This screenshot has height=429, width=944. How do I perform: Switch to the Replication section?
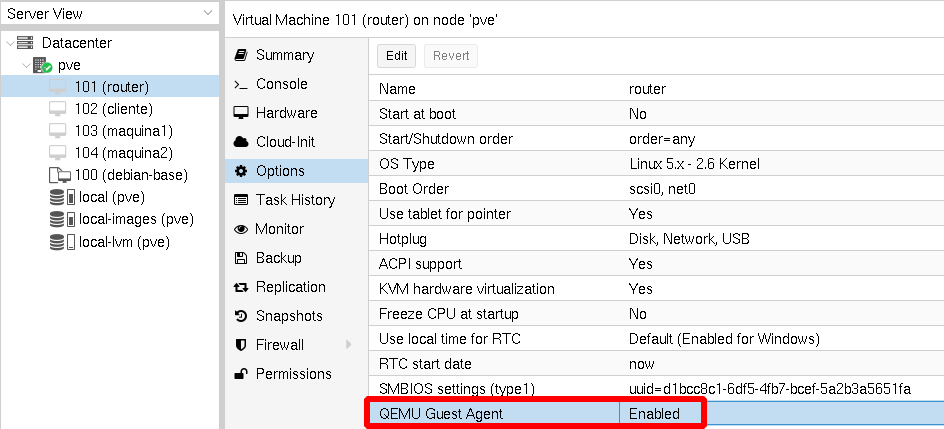tap(291, 287)
